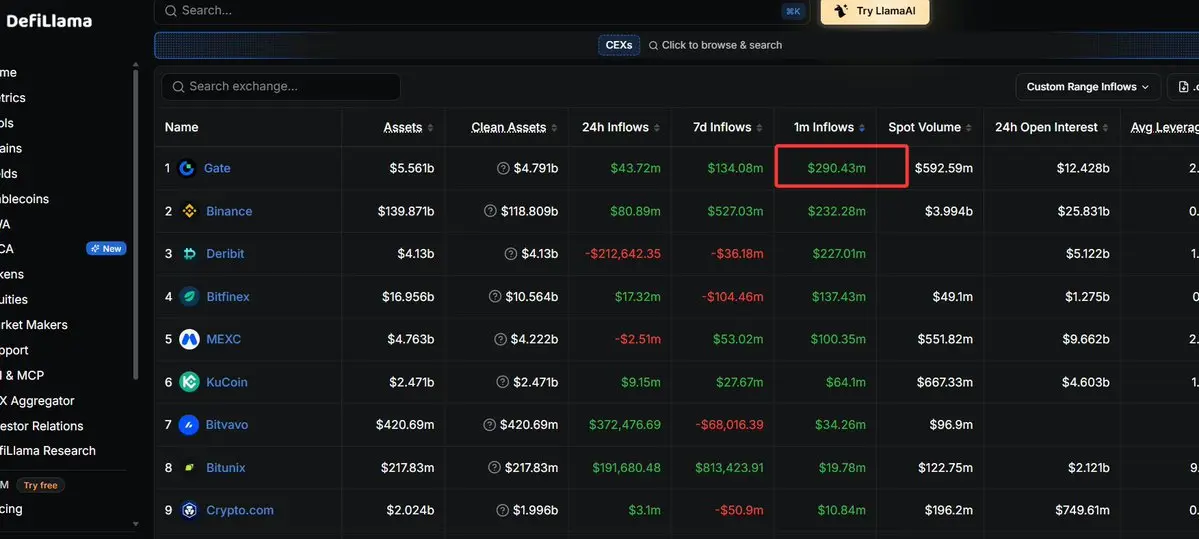Sort table by Spot Volume column
Image resolution: width=1199 pixels, height=539 pixels.
coord(930,128)
